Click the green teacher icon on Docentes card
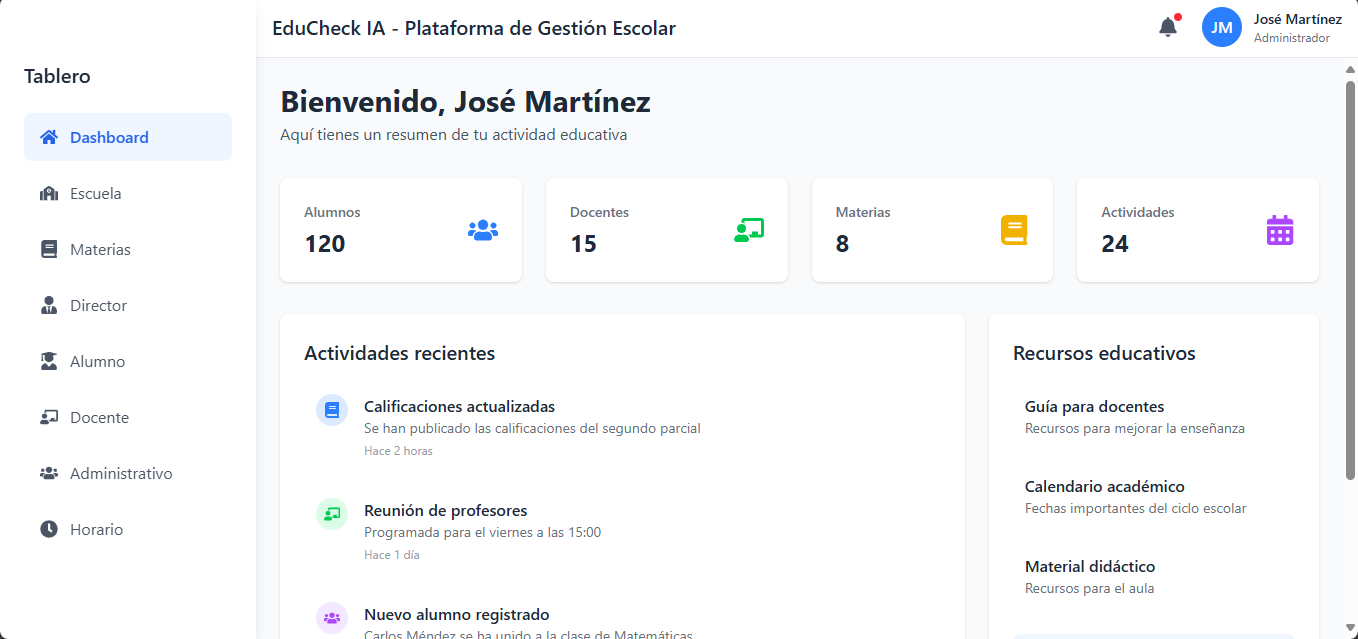The image size is (1358, 639). pos(749,230)
